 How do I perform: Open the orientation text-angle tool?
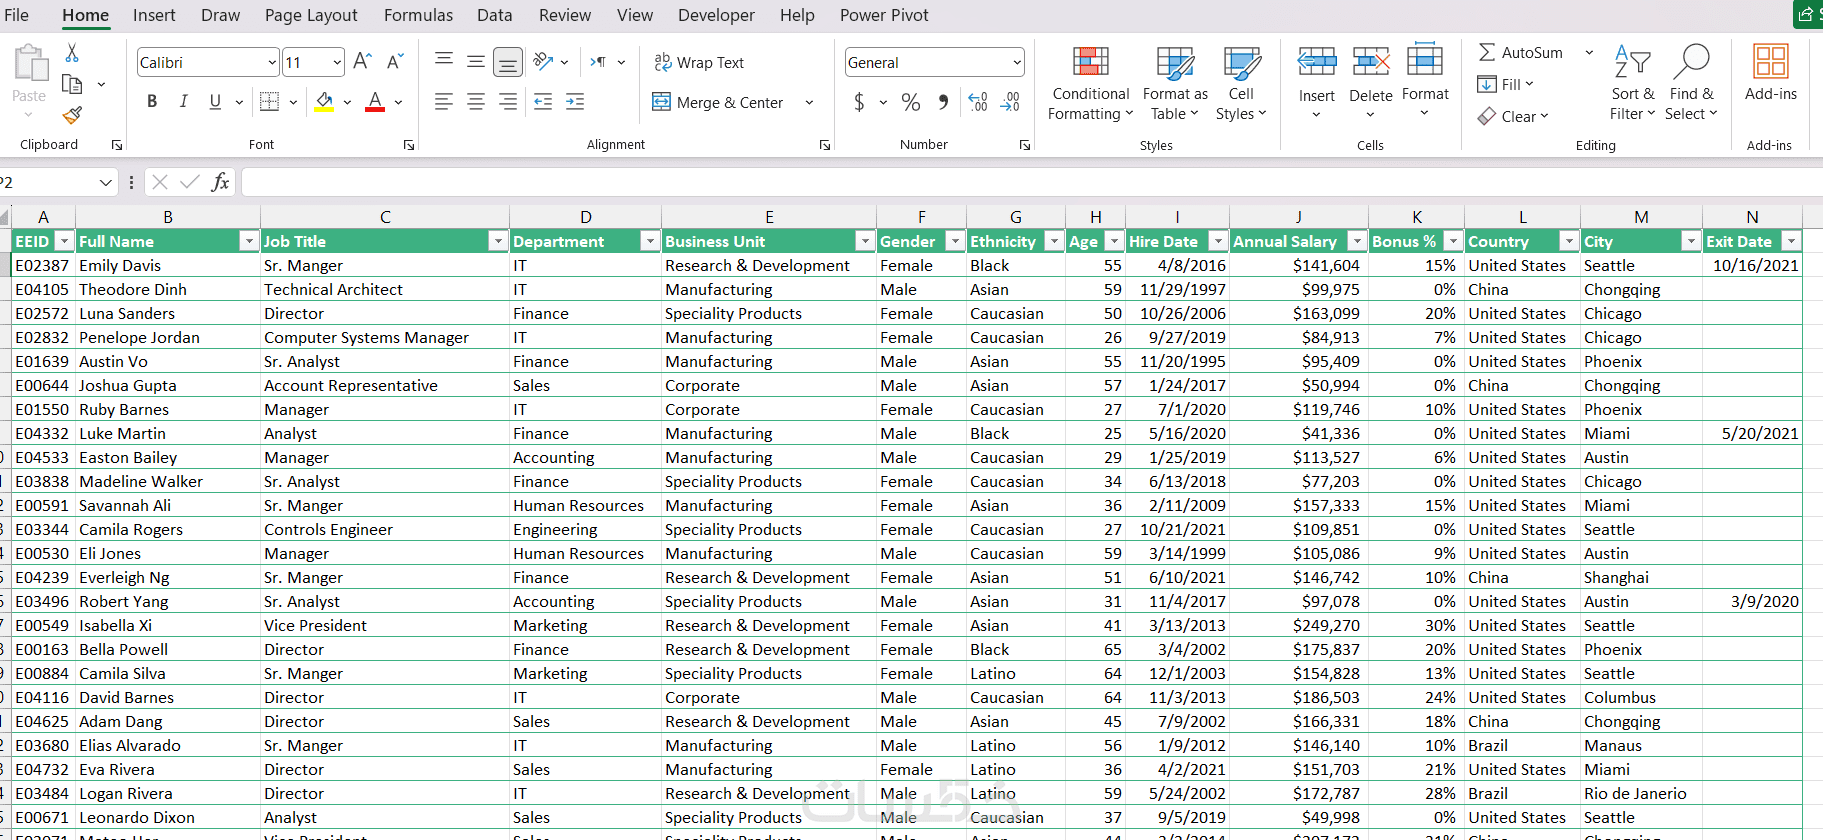click(543, 62)
